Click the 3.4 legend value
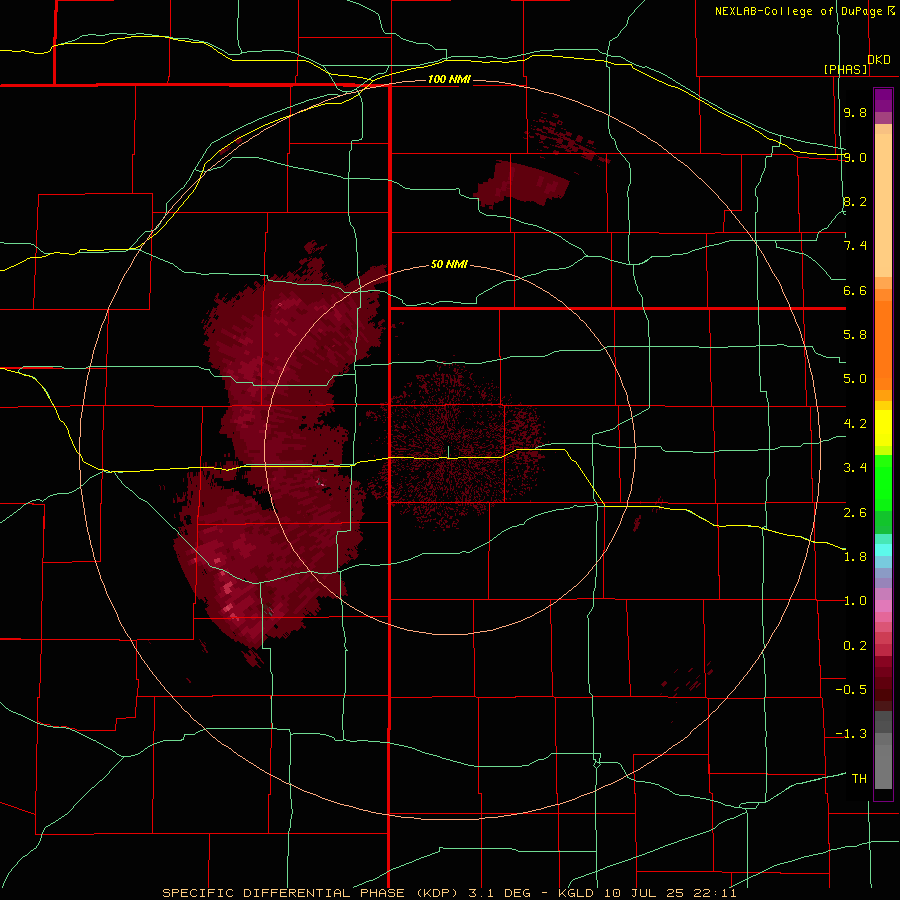This screenshot has width=900, height=900. point(855,468)
